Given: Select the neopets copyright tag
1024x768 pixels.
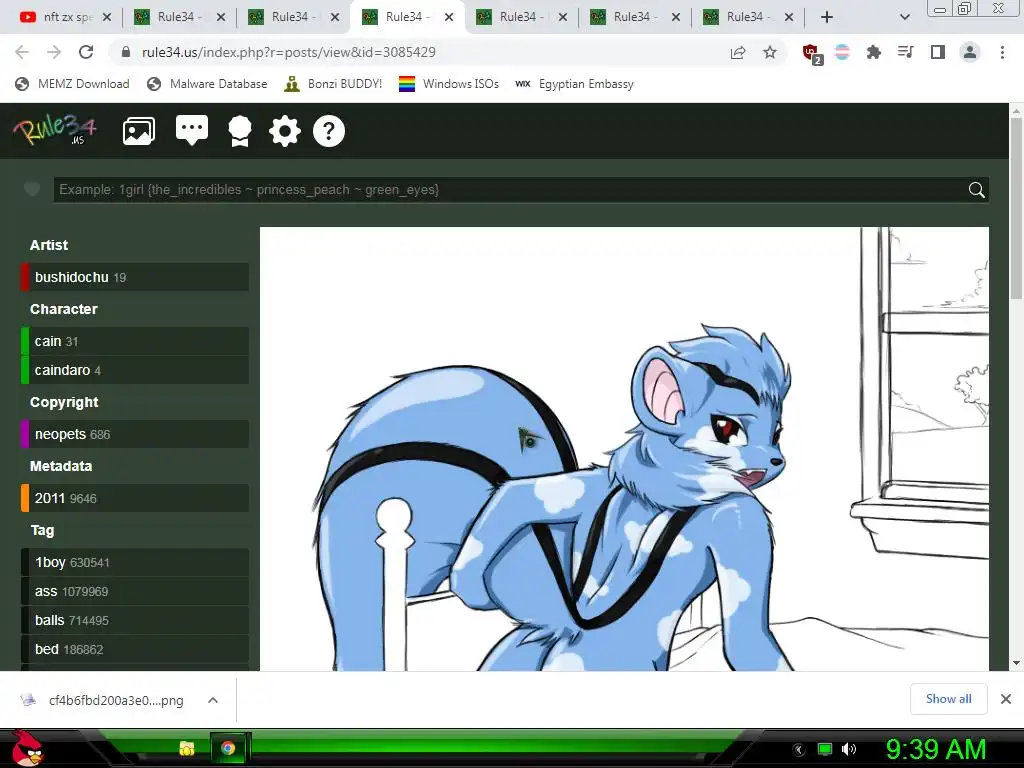Looking at the screenshot, I should point(60,434).
